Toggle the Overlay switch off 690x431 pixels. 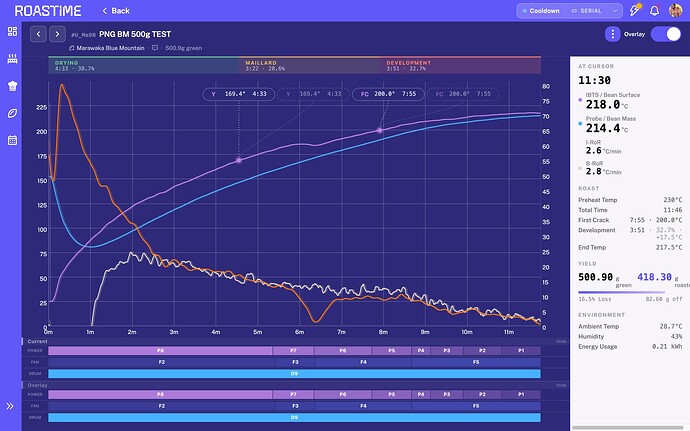(x=666, y=34)
